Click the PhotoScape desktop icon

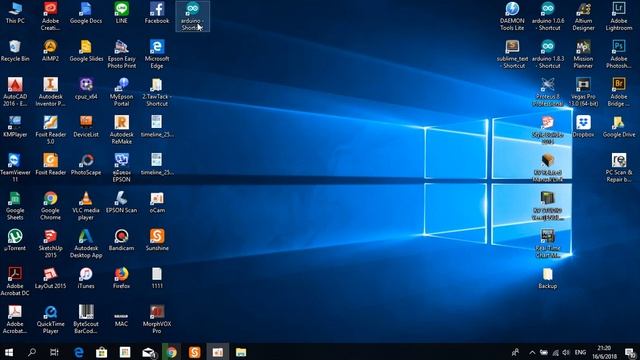[x=86, y=164]
